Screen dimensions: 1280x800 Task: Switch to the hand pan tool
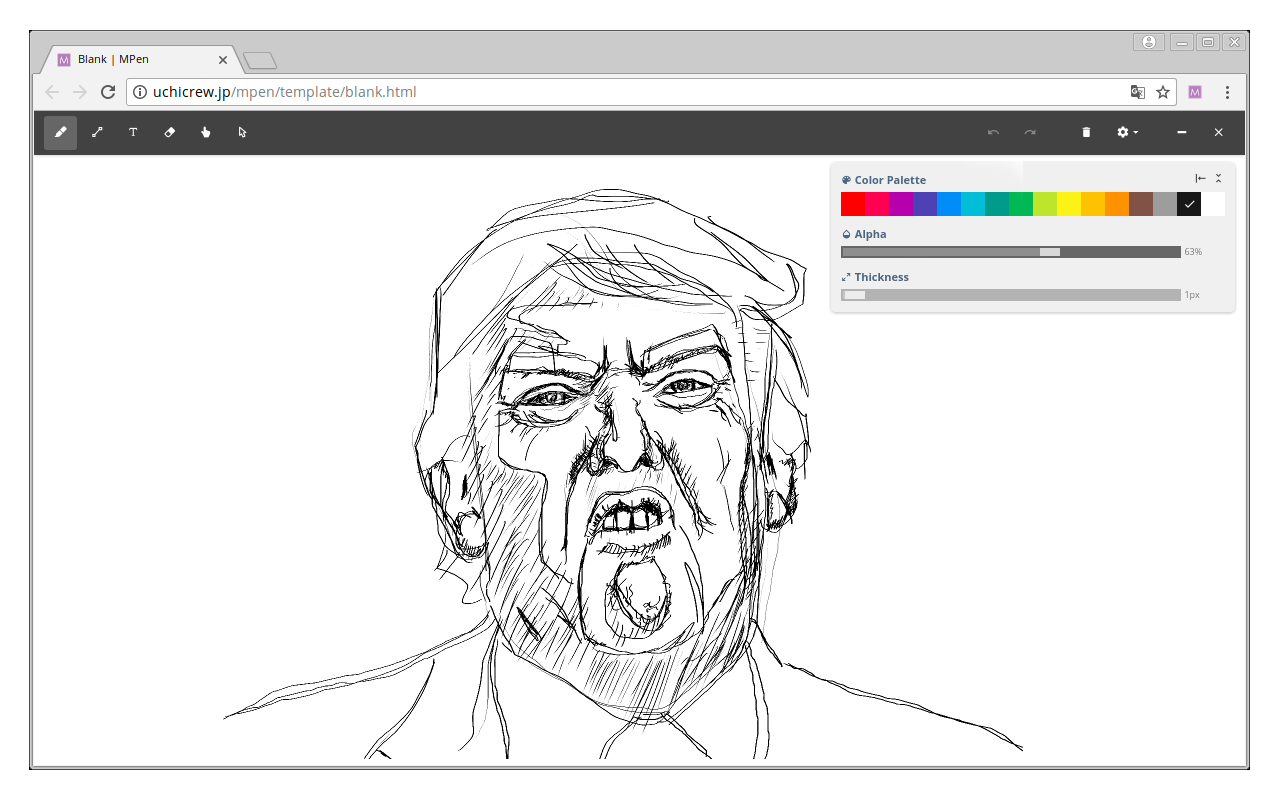(206, 132)
